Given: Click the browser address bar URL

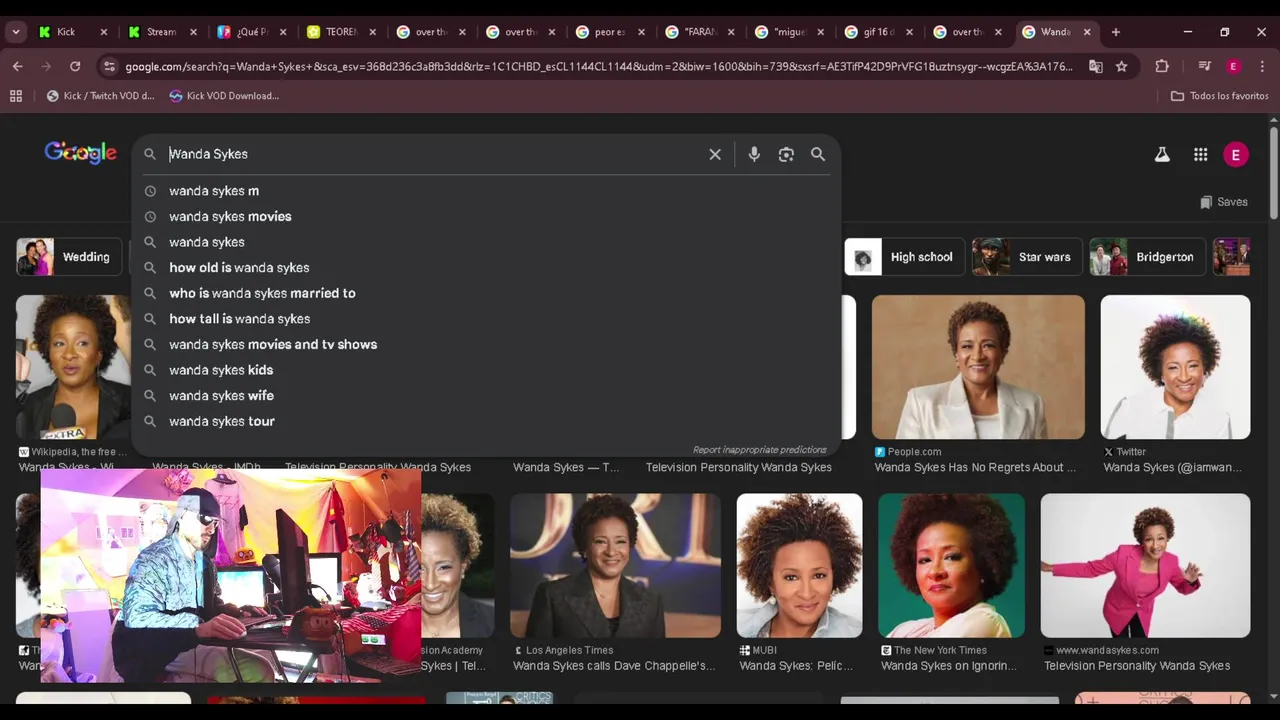Looking at the screenshot, I should pyautogui.click(x=599, y=66).
